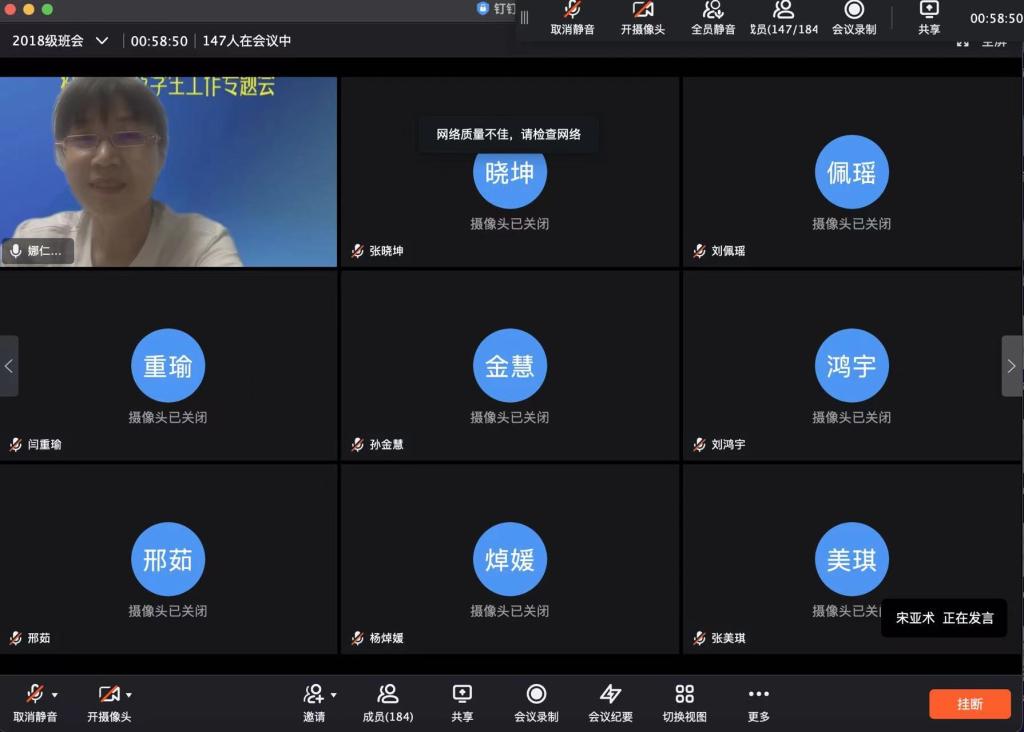Screen dimensions: 1024x732
Task: Open the 更多 three-dots menu
Action: [x=758, y=695]
